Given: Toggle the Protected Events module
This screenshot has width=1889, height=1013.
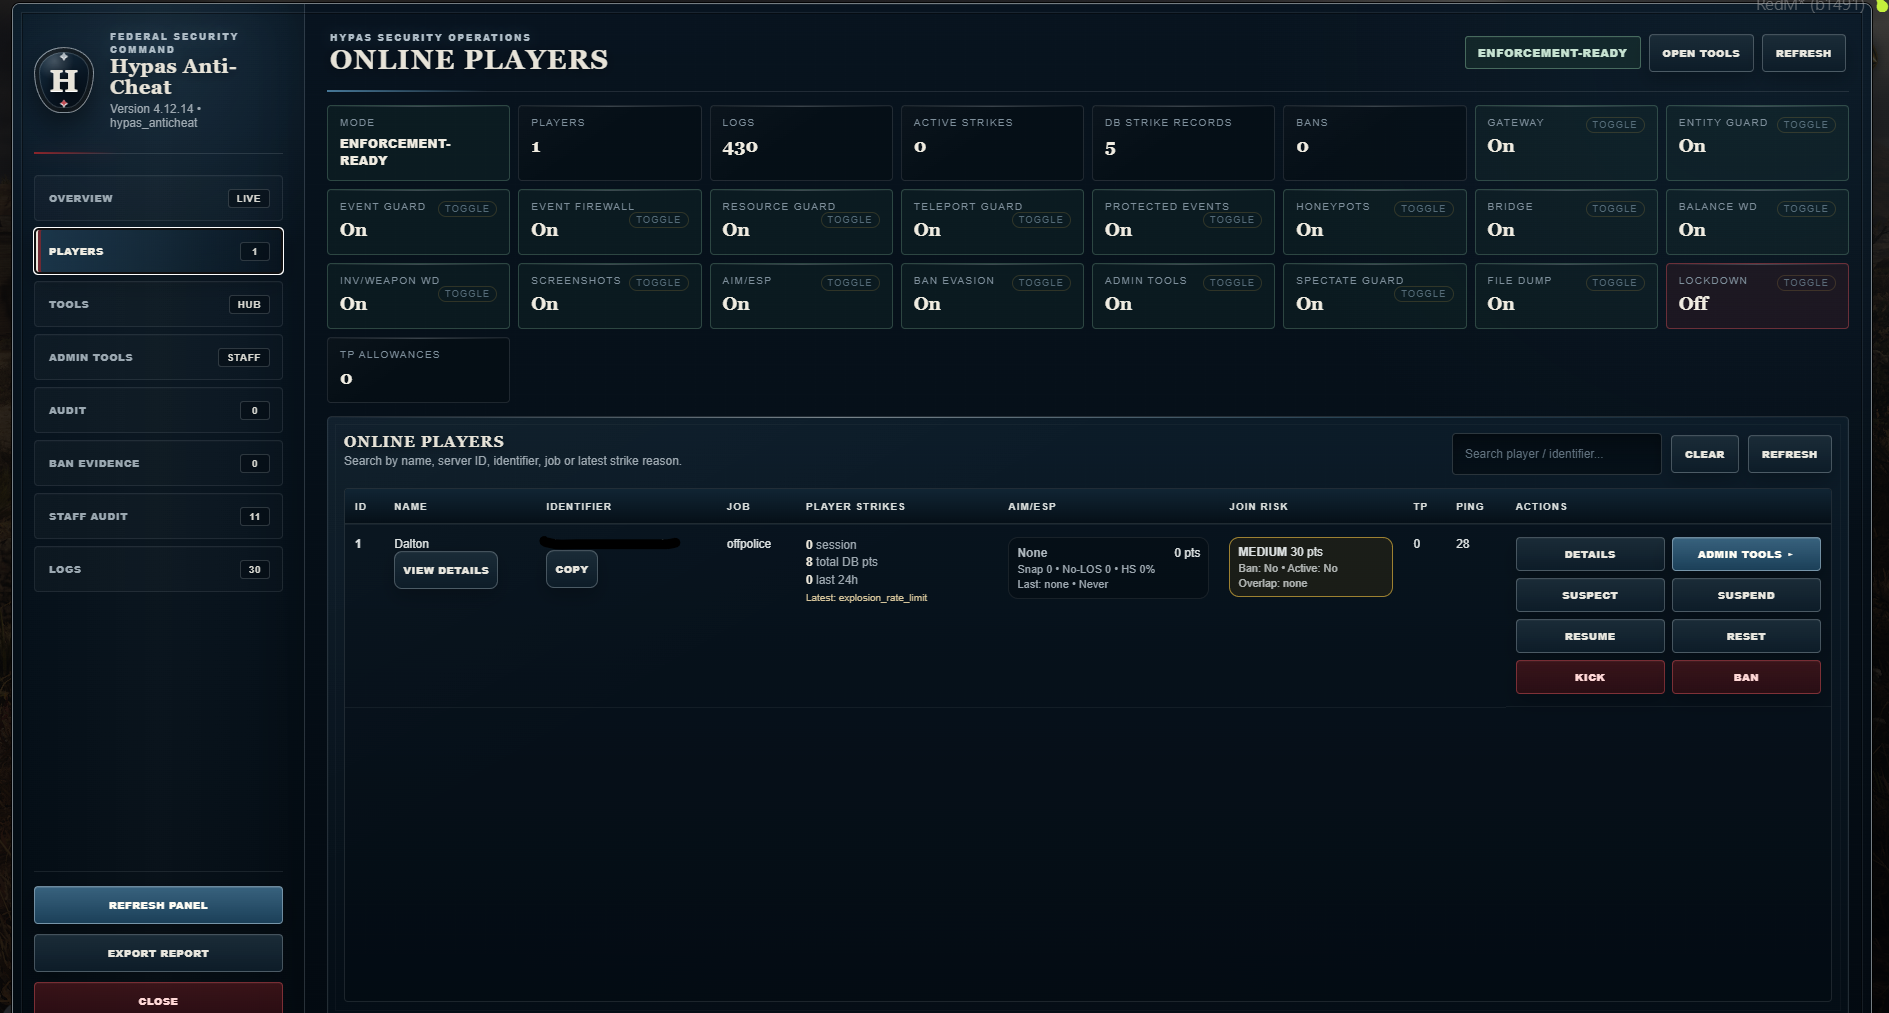Looking at the screenshot, I should (1231, 220).
